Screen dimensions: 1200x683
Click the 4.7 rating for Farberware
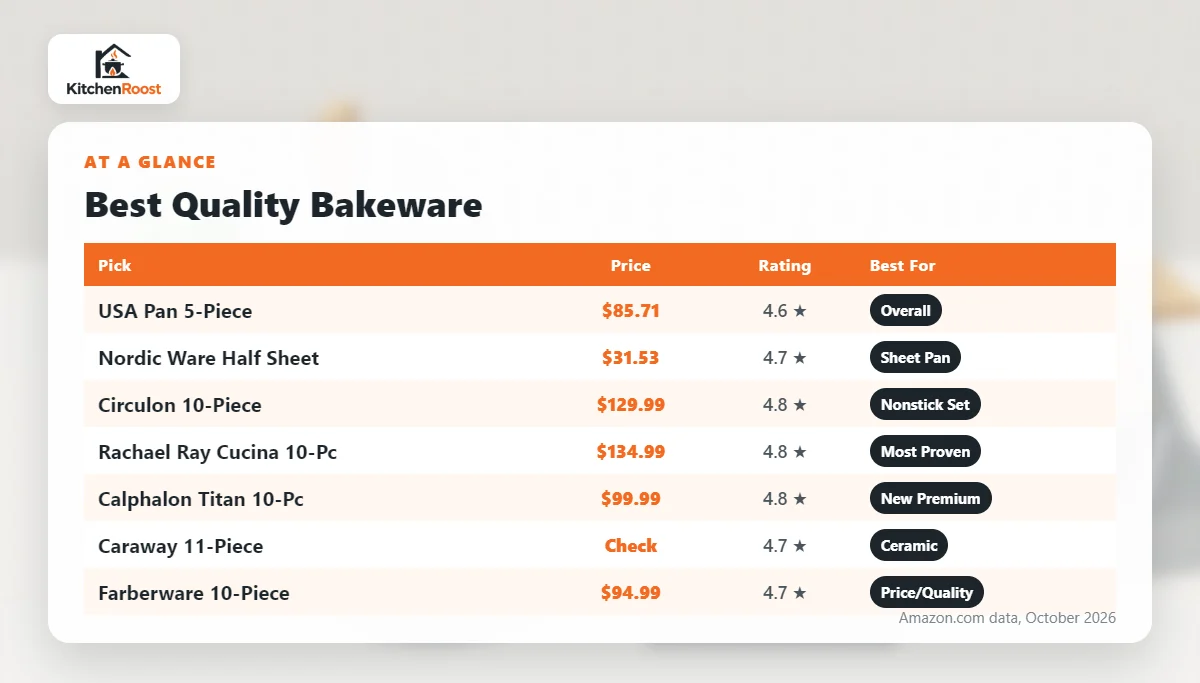[x=785, y=593]
